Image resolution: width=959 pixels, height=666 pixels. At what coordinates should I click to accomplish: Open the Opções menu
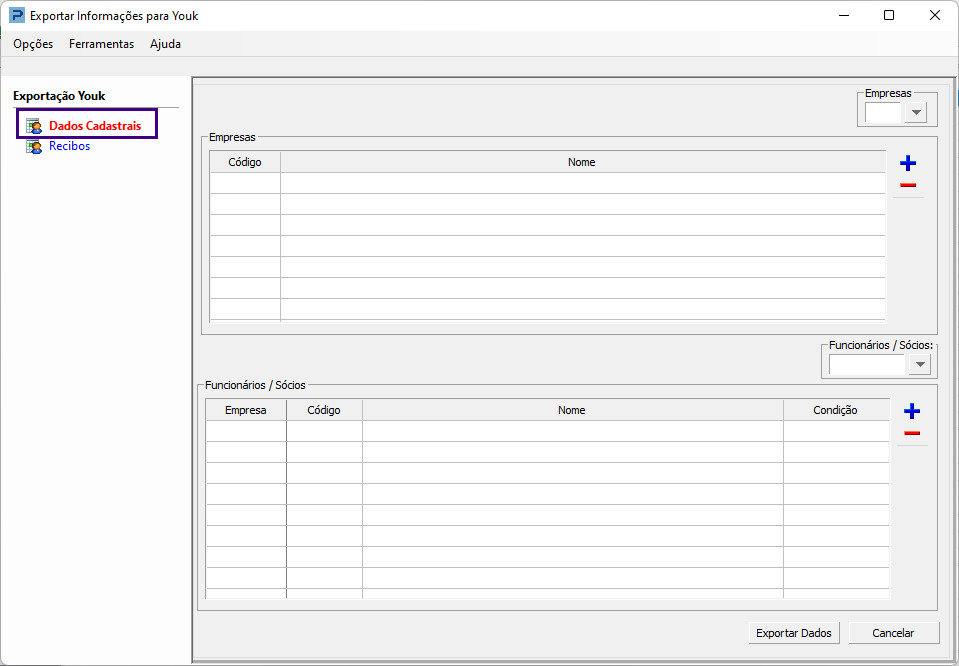(x=33, y=44)
